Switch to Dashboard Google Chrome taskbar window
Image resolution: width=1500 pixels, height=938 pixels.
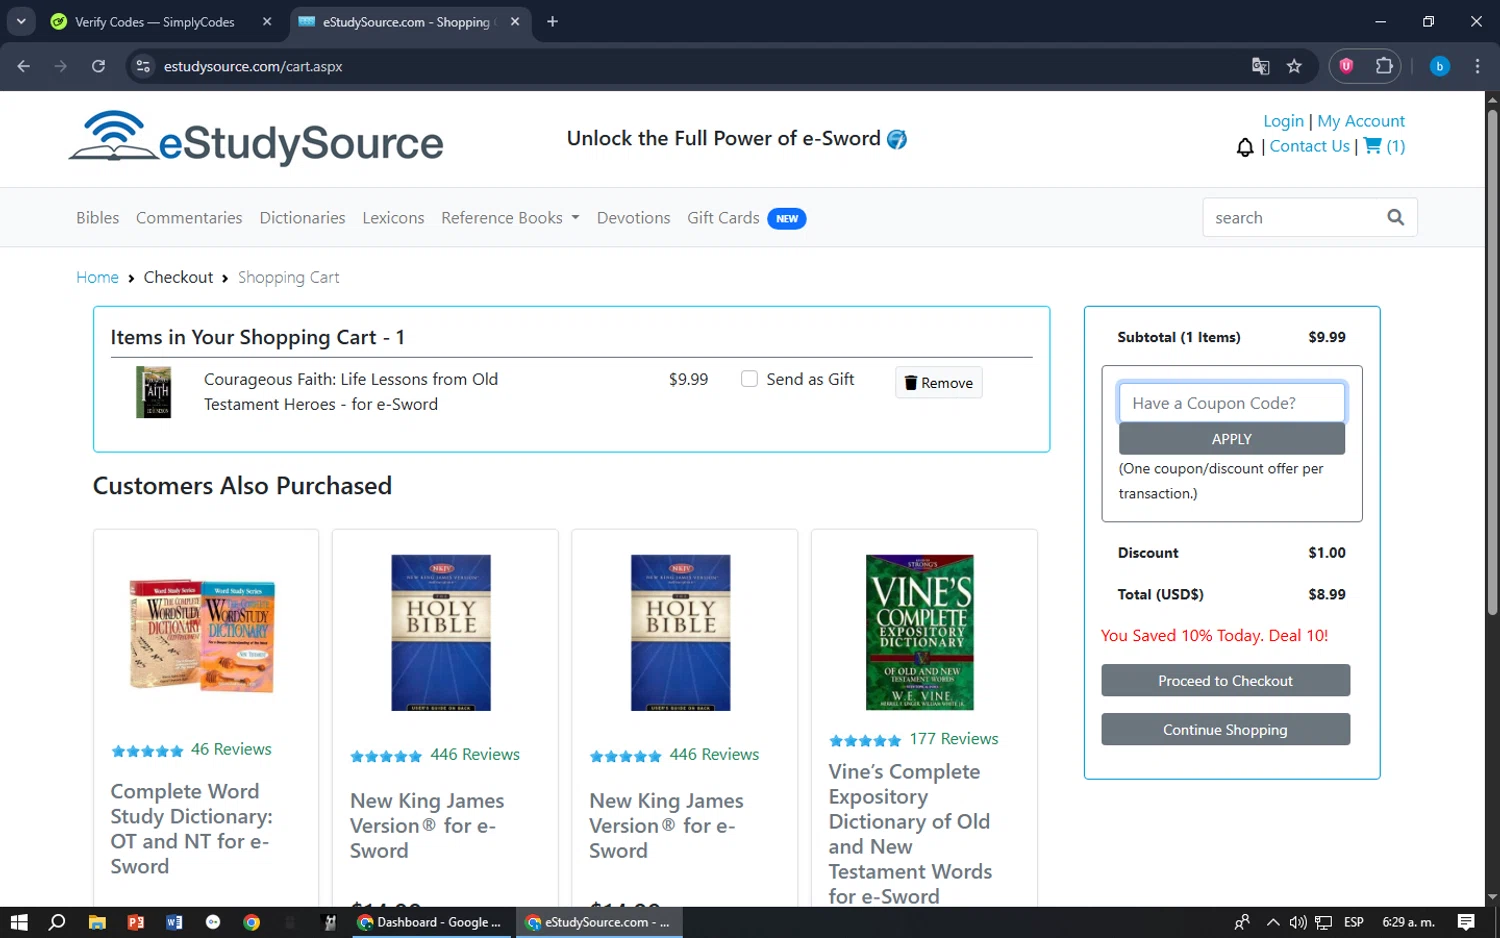430,922
